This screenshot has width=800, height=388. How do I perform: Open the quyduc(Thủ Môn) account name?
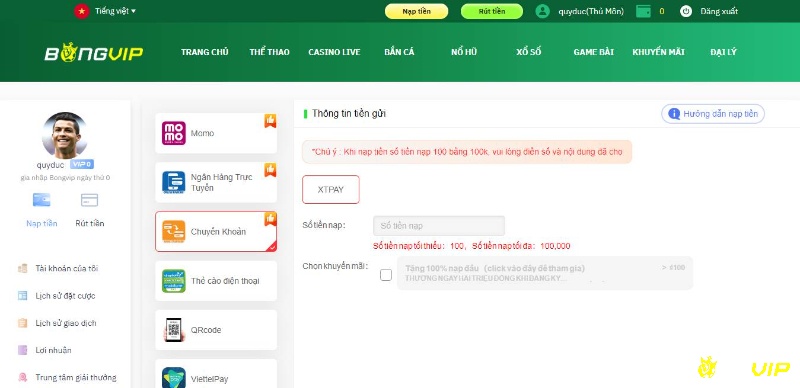point(591,11)
